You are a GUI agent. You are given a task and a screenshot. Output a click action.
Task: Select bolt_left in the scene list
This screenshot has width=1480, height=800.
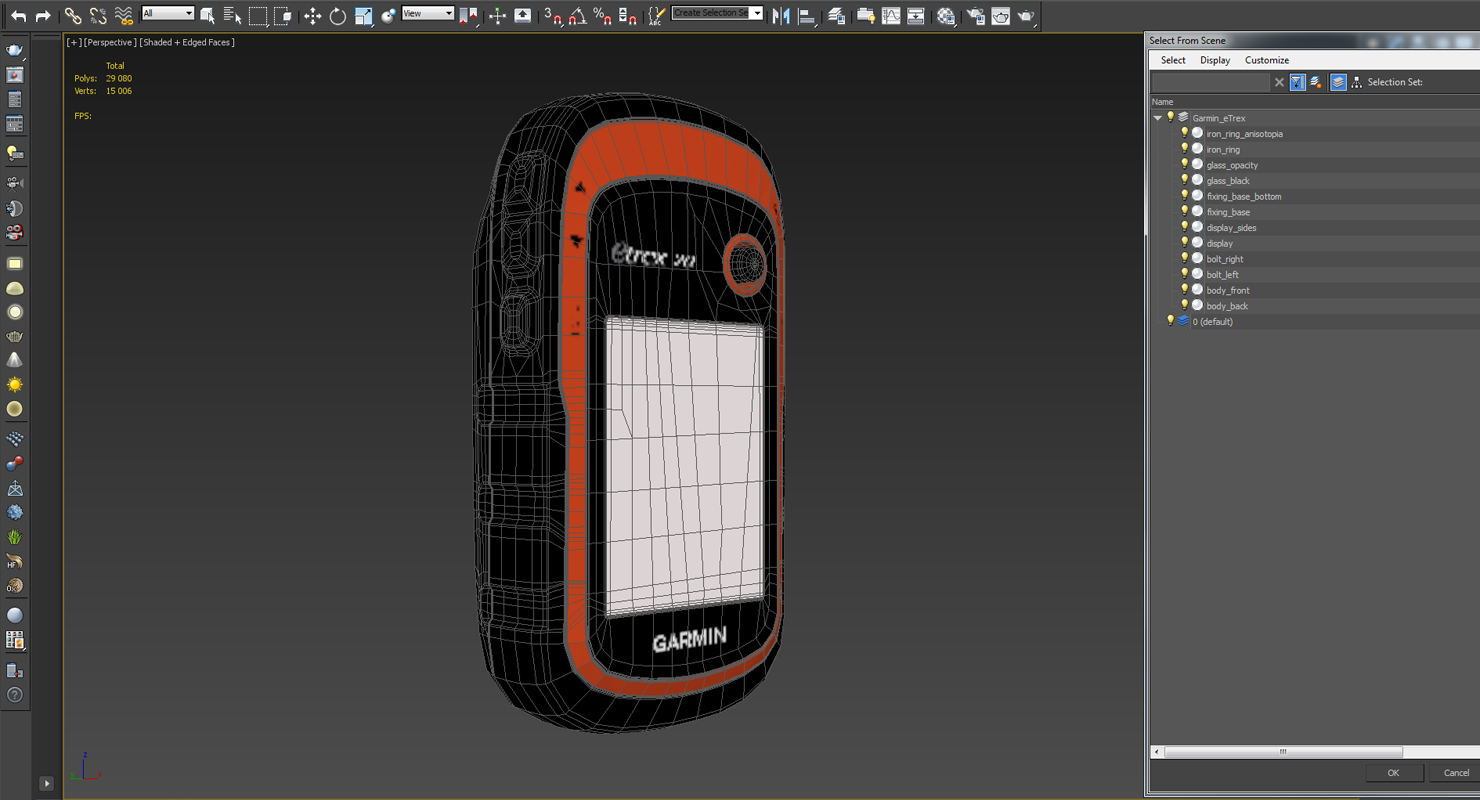pyautogui.click(x=1222, y=275)
